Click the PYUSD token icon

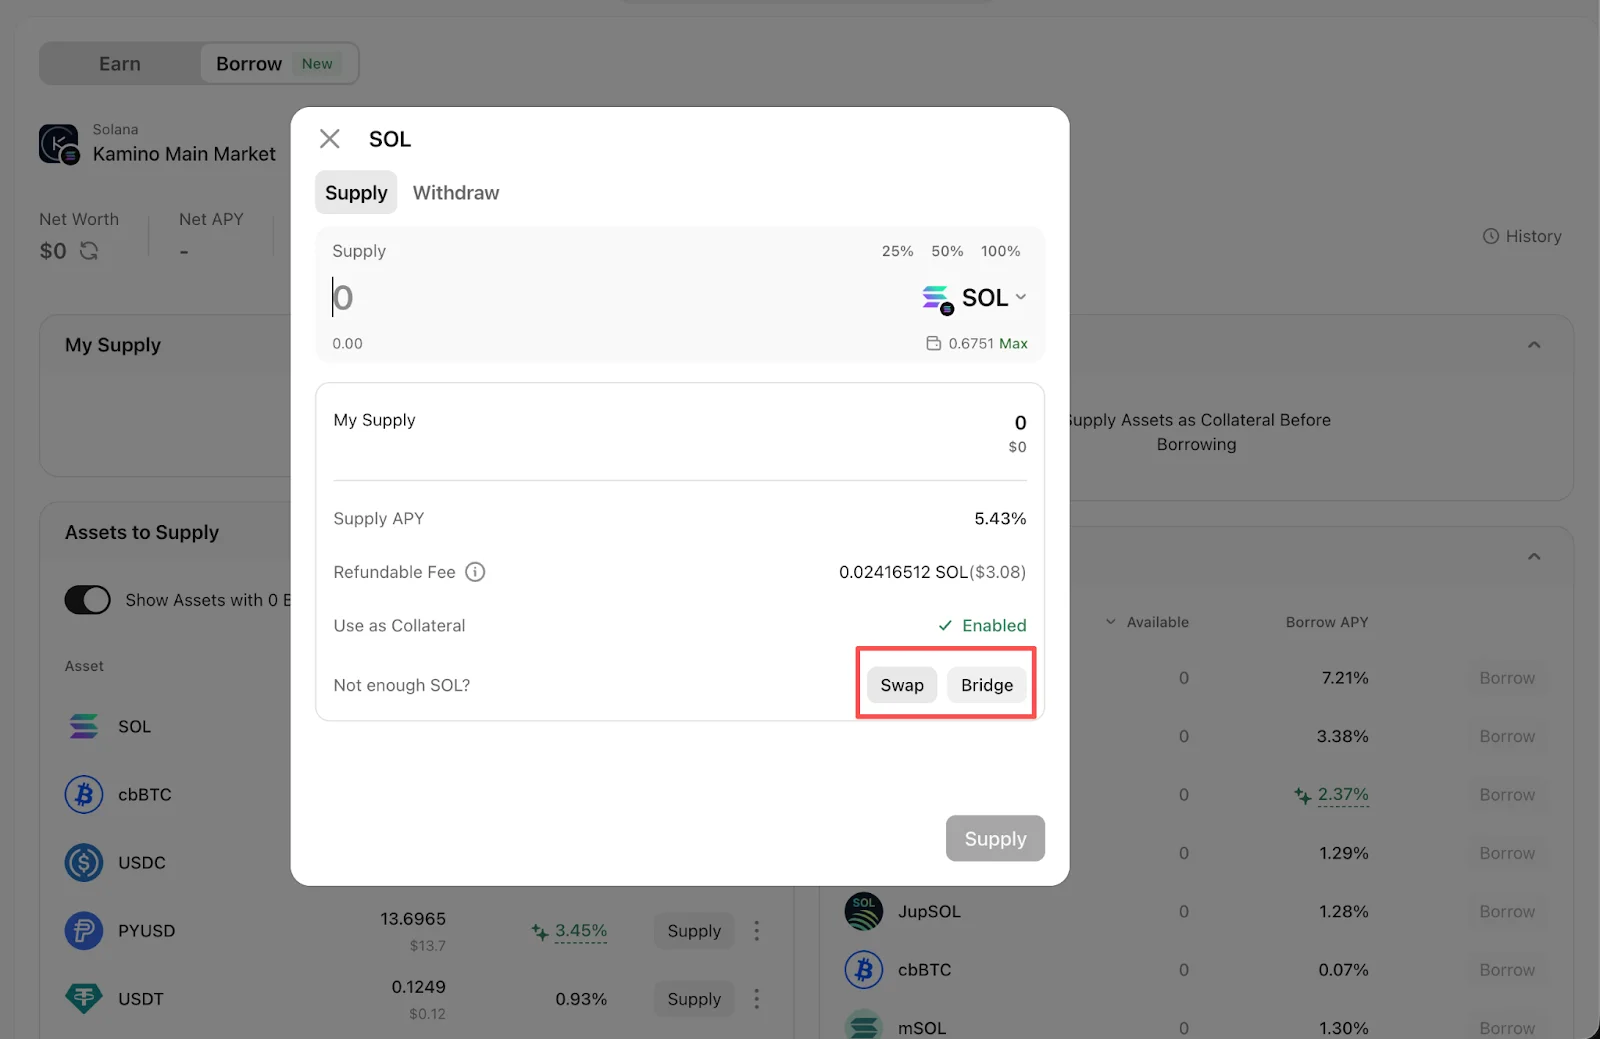point(84,931)
